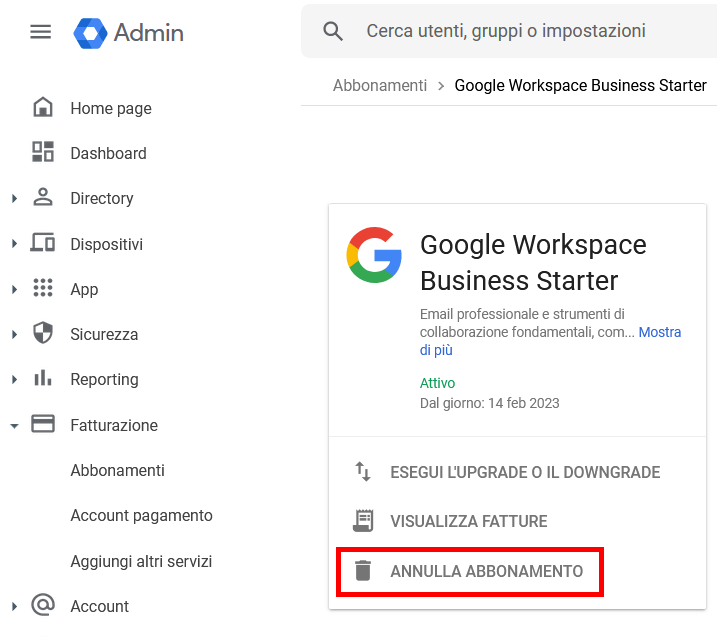Expand the App section arrow
The width and height of the screenshot is (717, 637).
(x=15, y=289)
